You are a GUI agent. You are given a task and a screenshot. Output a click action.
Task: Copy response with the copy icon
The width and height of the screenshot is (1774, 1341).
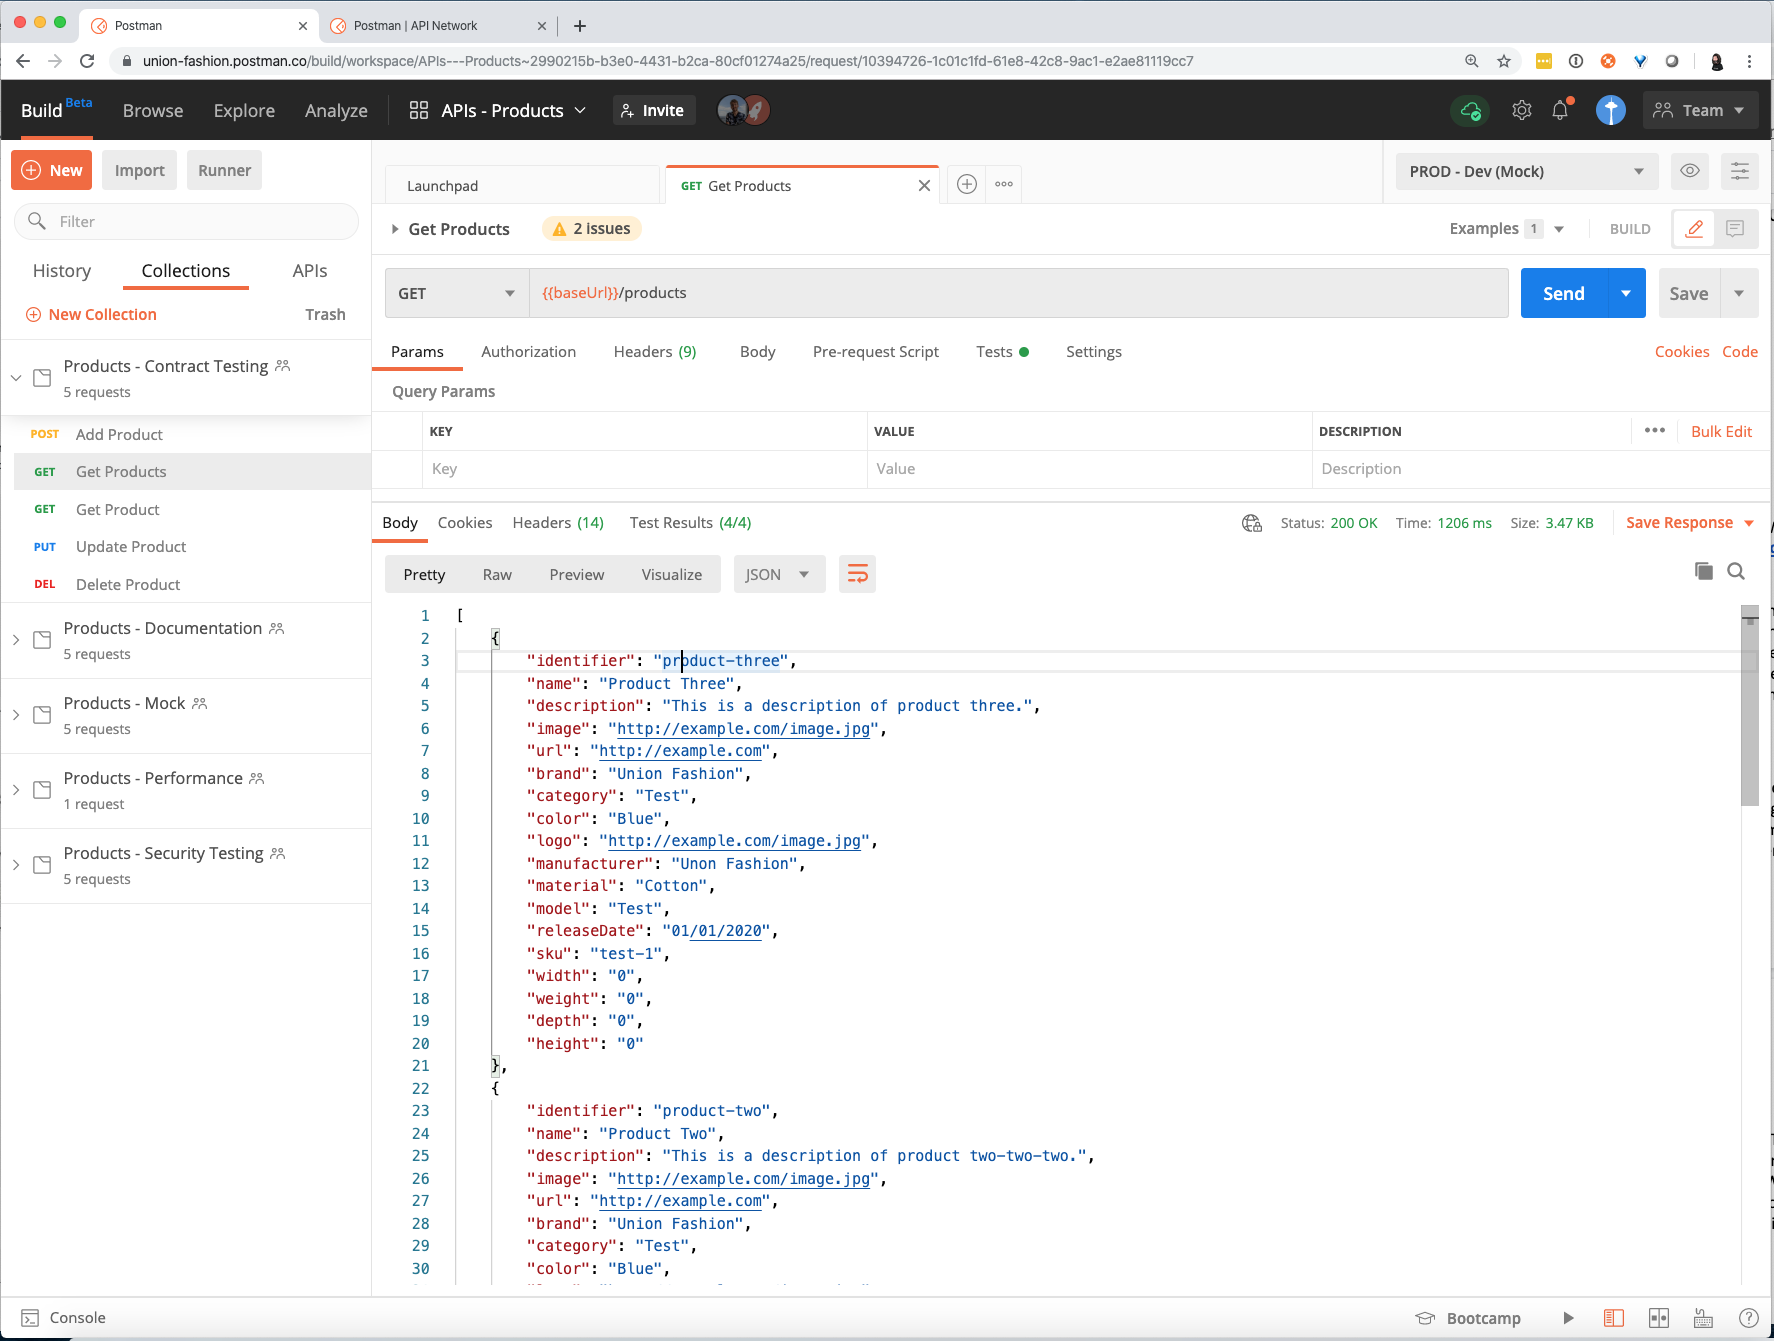1704,571
